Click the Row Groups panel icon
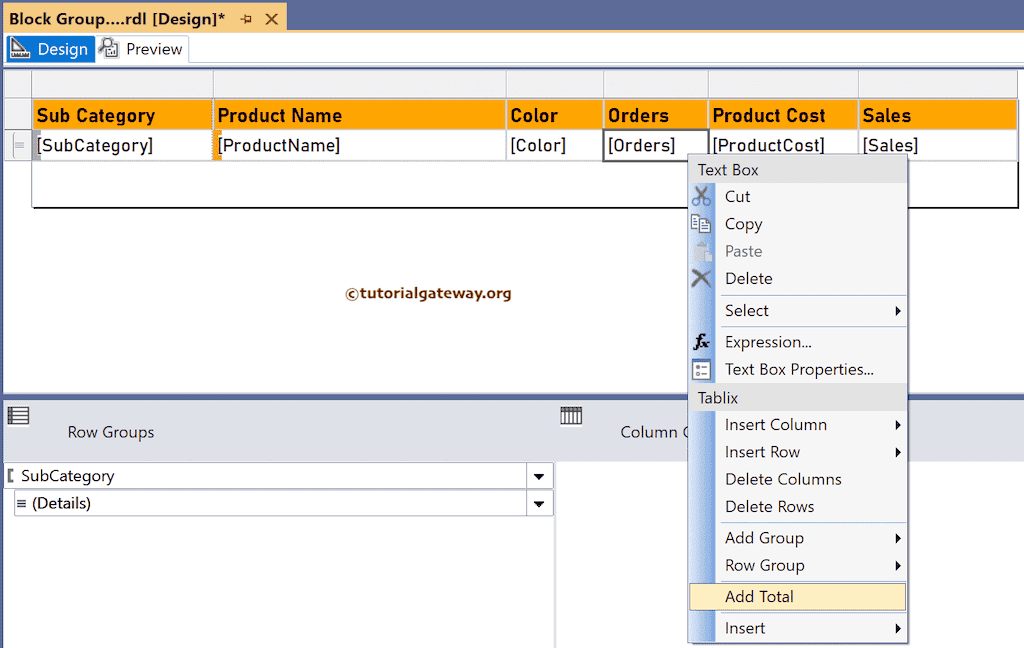The image size is (1024, 648). 18,415
